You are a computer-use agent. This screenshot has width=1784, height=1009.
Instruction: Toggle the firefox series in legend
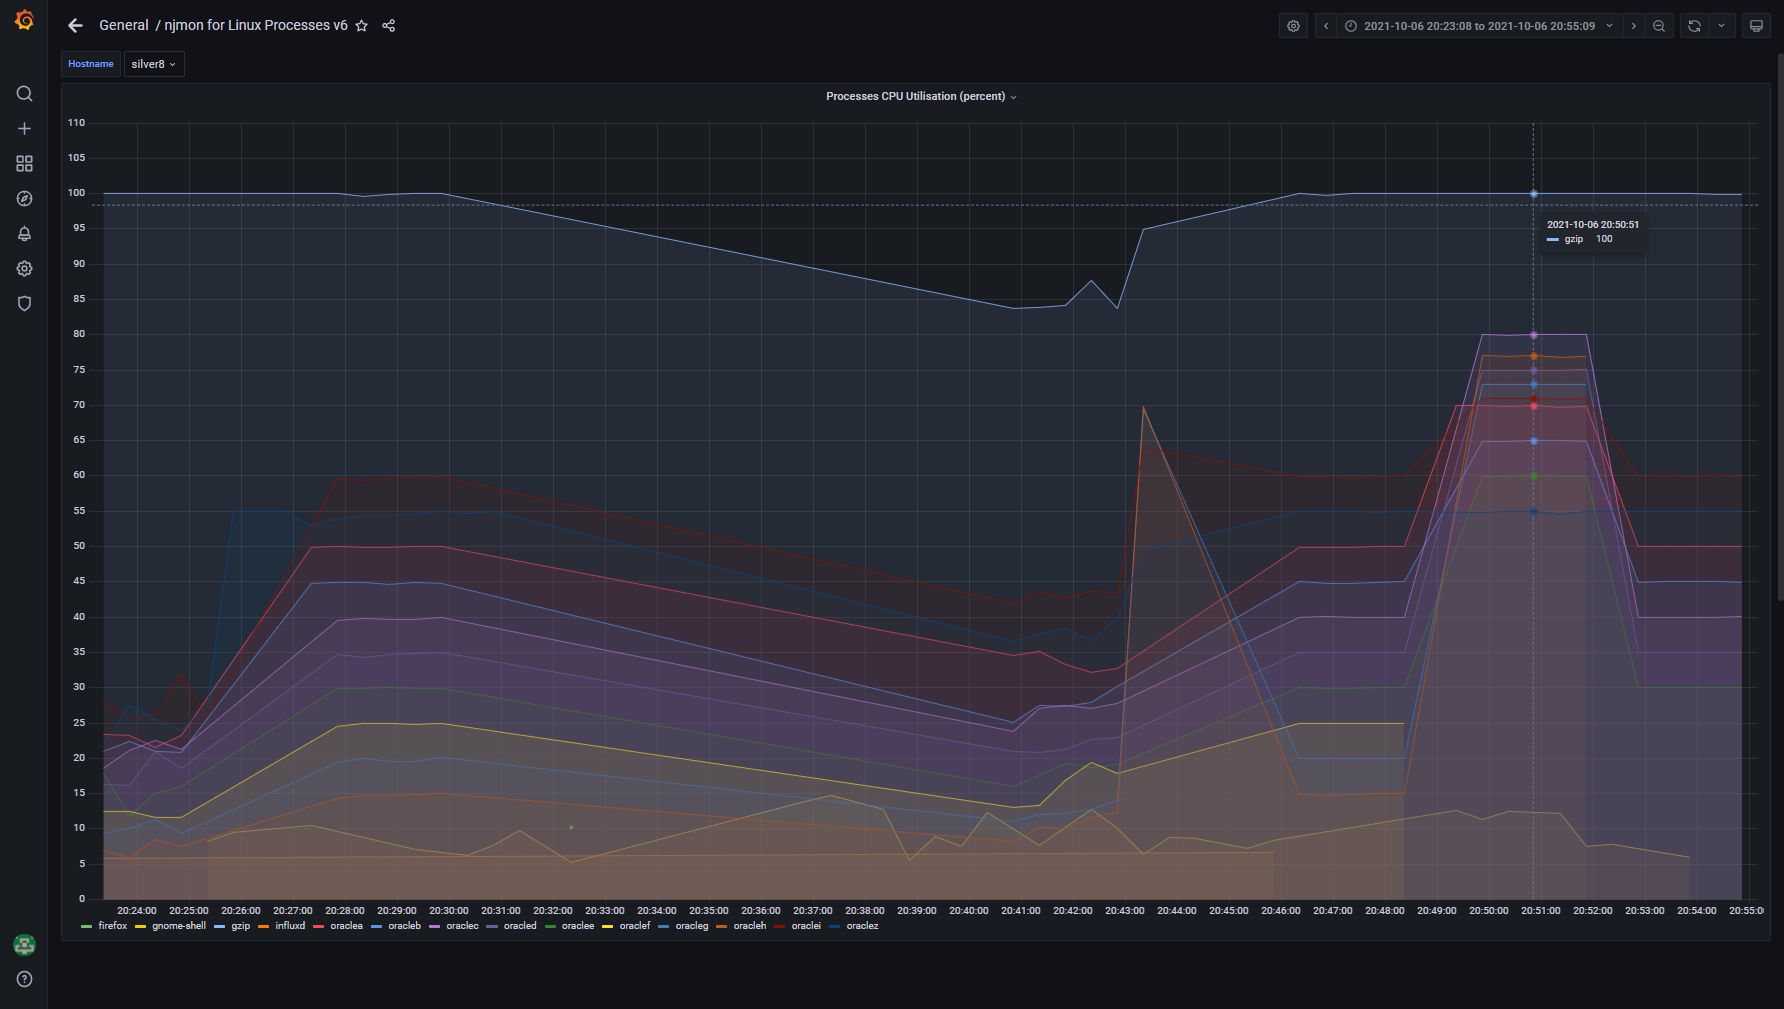[113, 926]
